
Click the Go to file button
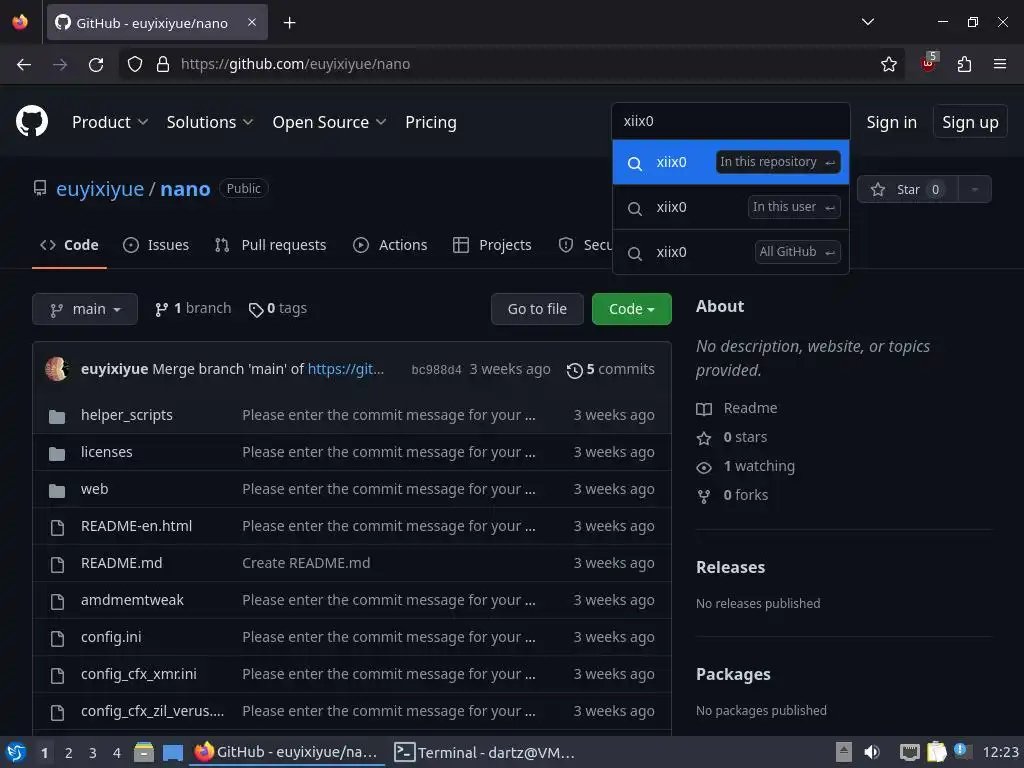[x=537, y=309]
